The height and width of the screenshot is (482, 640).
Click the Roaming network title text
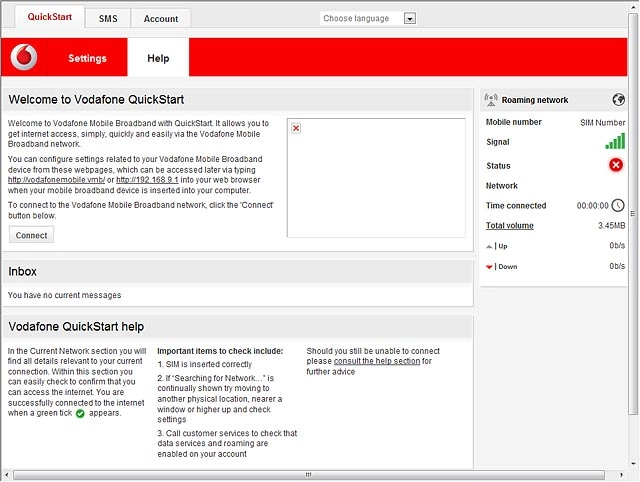(x=535, y=100)
